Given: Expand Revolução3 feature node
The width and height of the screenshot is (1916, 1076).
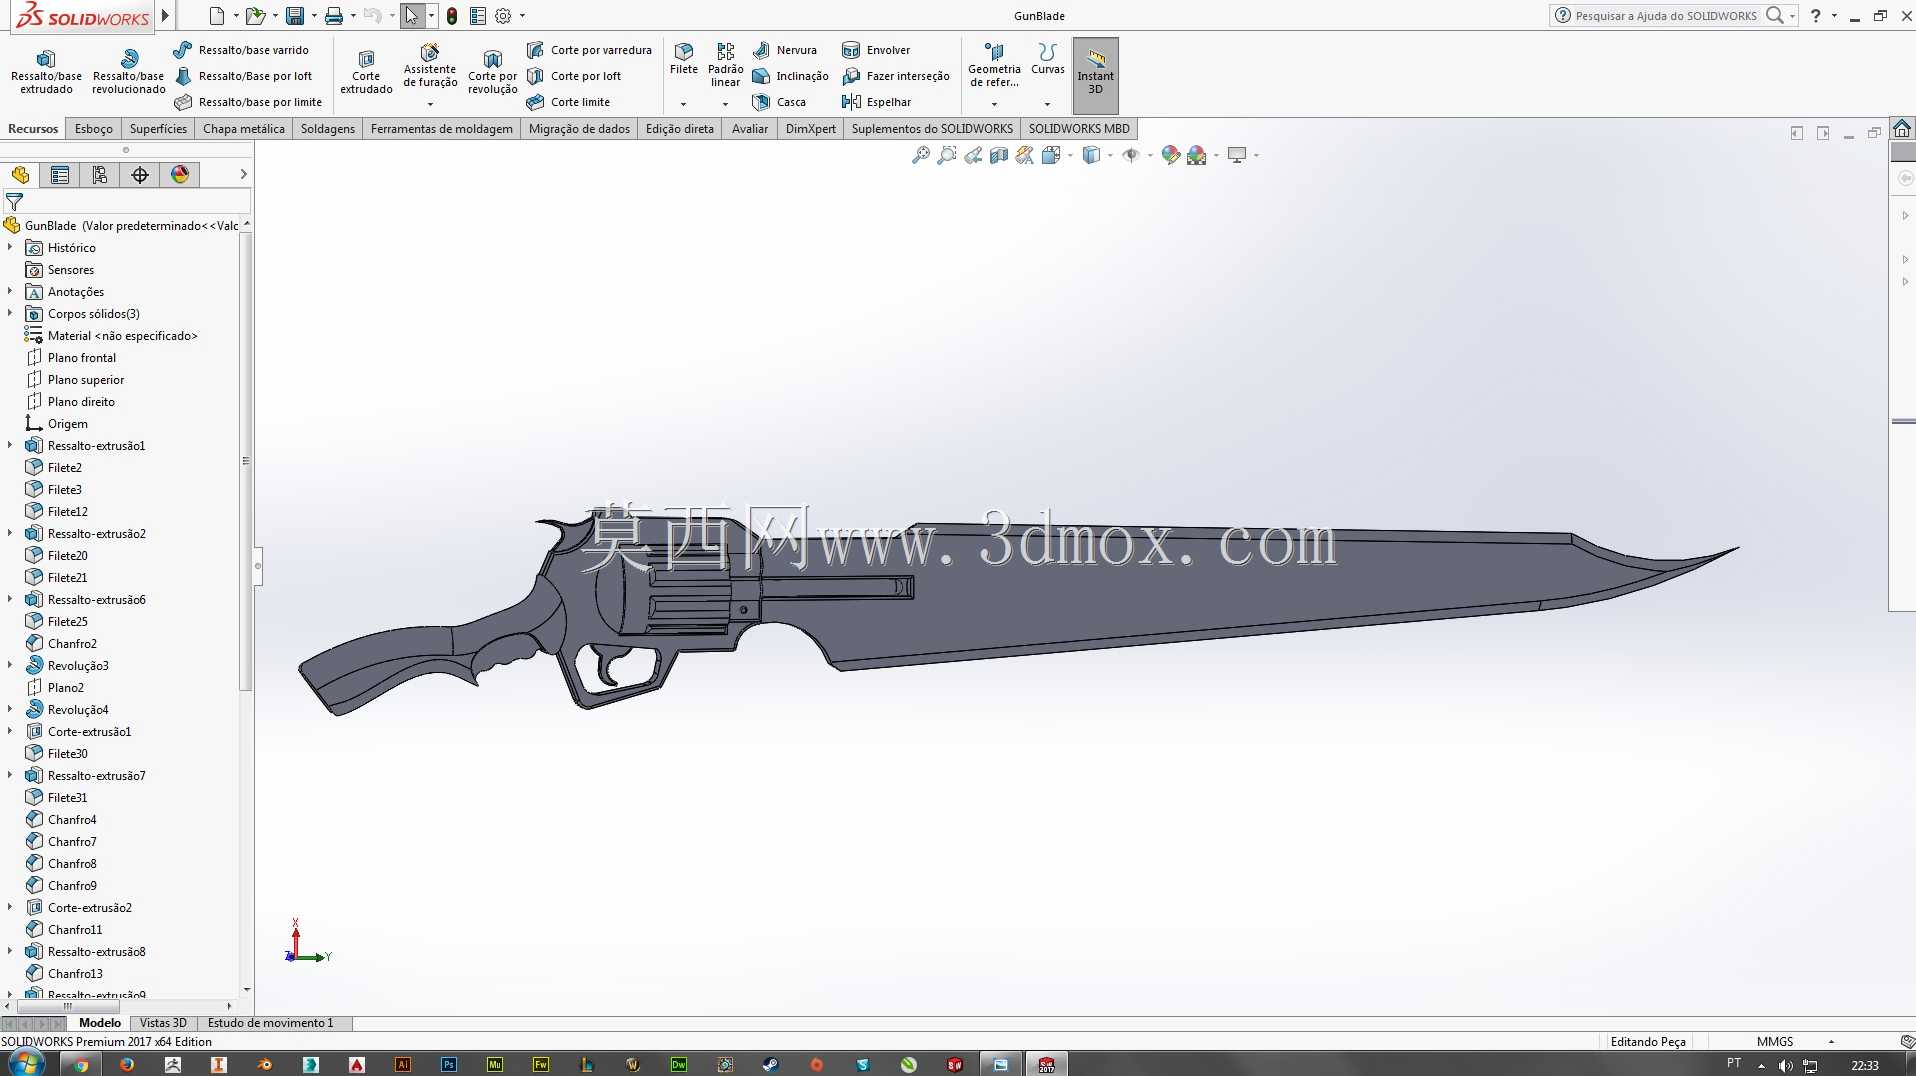Looking at the screenshot, I should [10, 665].
